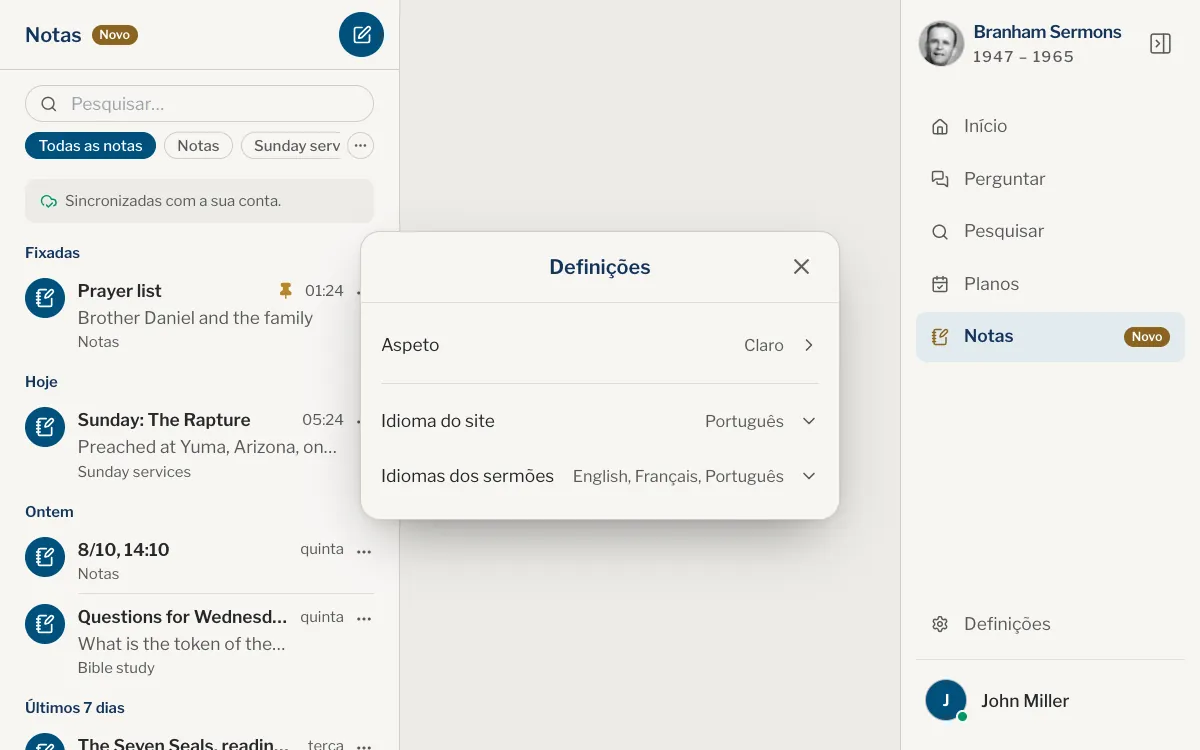Open the more filters ellipsis next to Sunday services
The width and height of the screenshot is (1200, 750).
click(360, 146)
